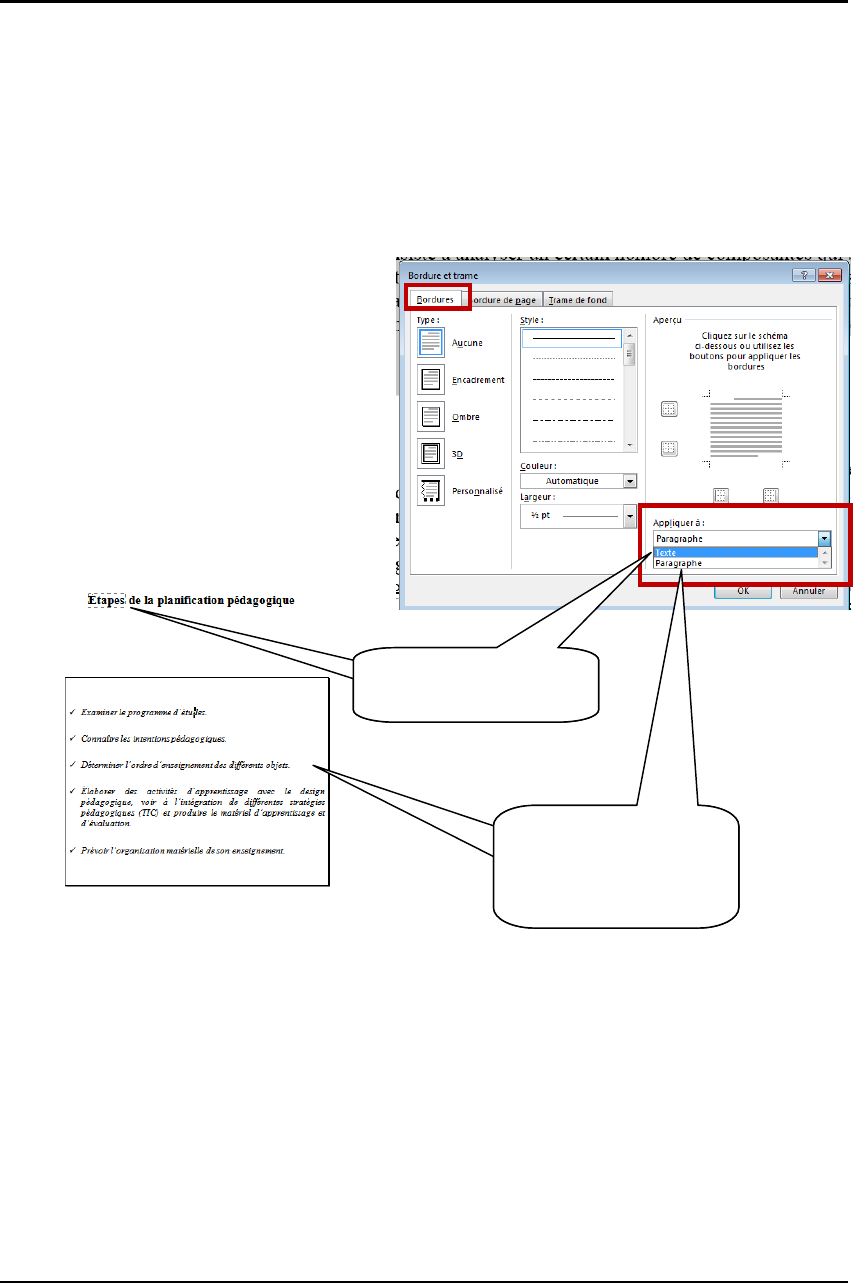Click the paragraph preview schema in Aperçu

(745, 427)
